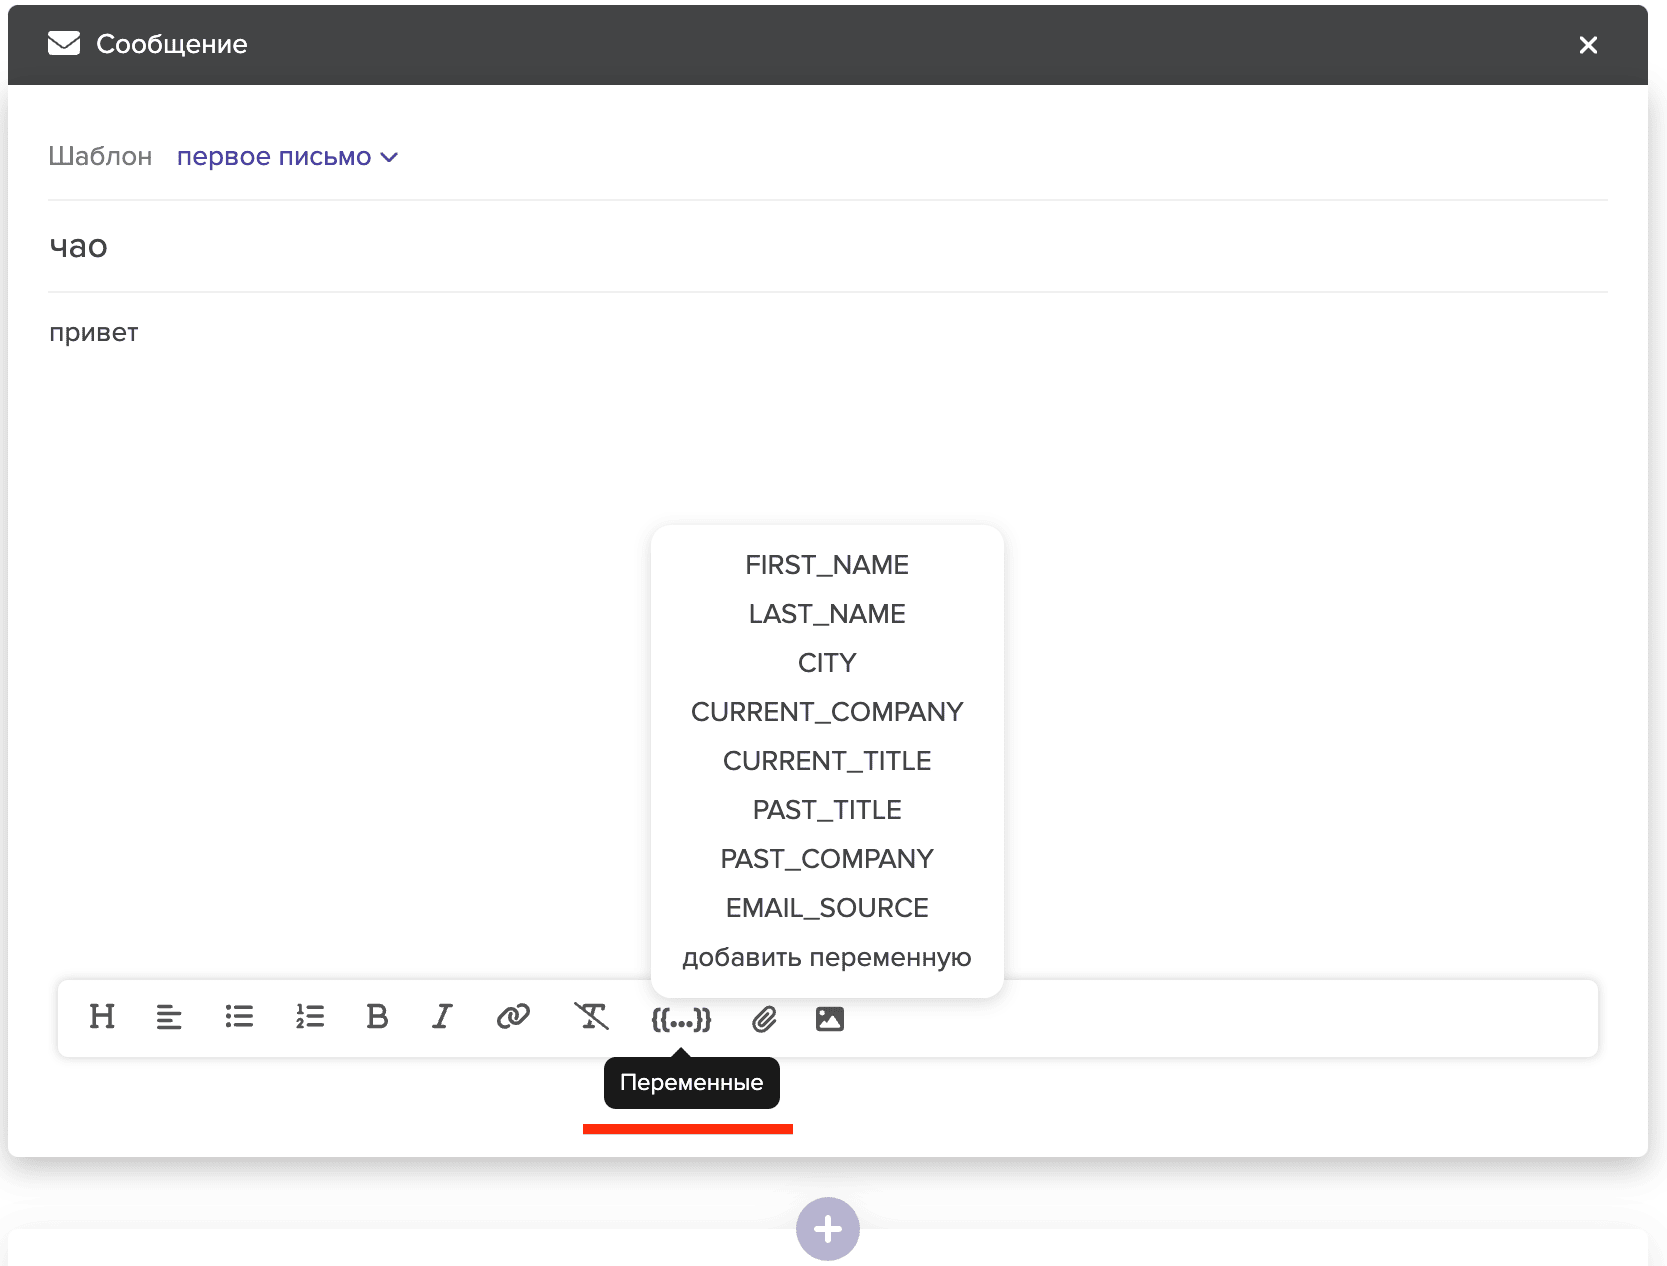The width and height of the screenshot is (1667, 1266).
Task: Insert an image into the message
Action: [830, 1019]
